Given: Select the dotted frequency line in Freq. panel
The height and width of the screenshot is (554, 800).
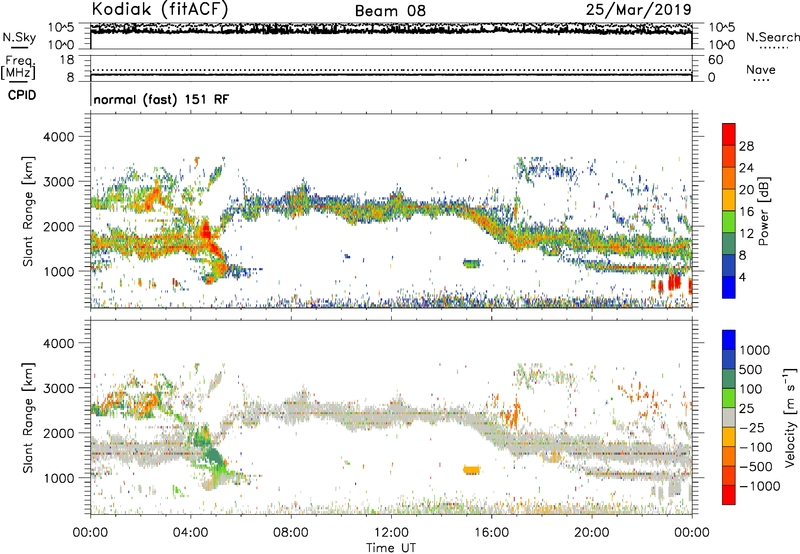Looking at the screenshot, I should click(x=391, y=70).
